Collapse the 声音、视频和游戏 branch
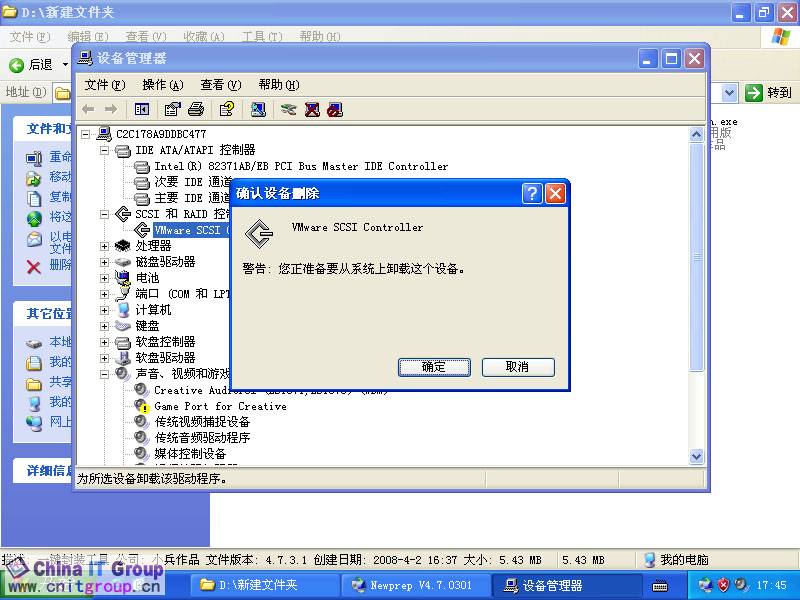The width and height of the screenshot is (800, 600). [x=105, y=374]
